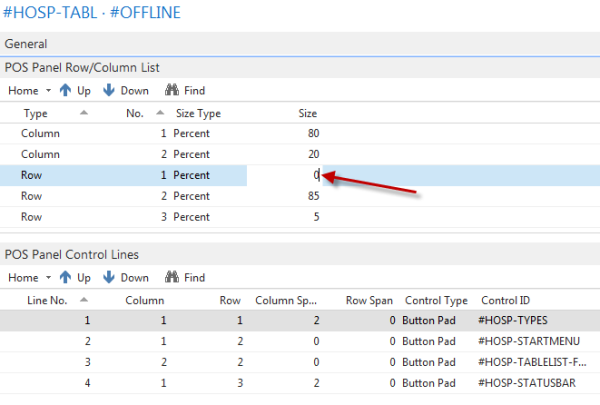Select the Column 1 row with size 80
The height and width of the screenshot is (405, 600).
[42, 133]
